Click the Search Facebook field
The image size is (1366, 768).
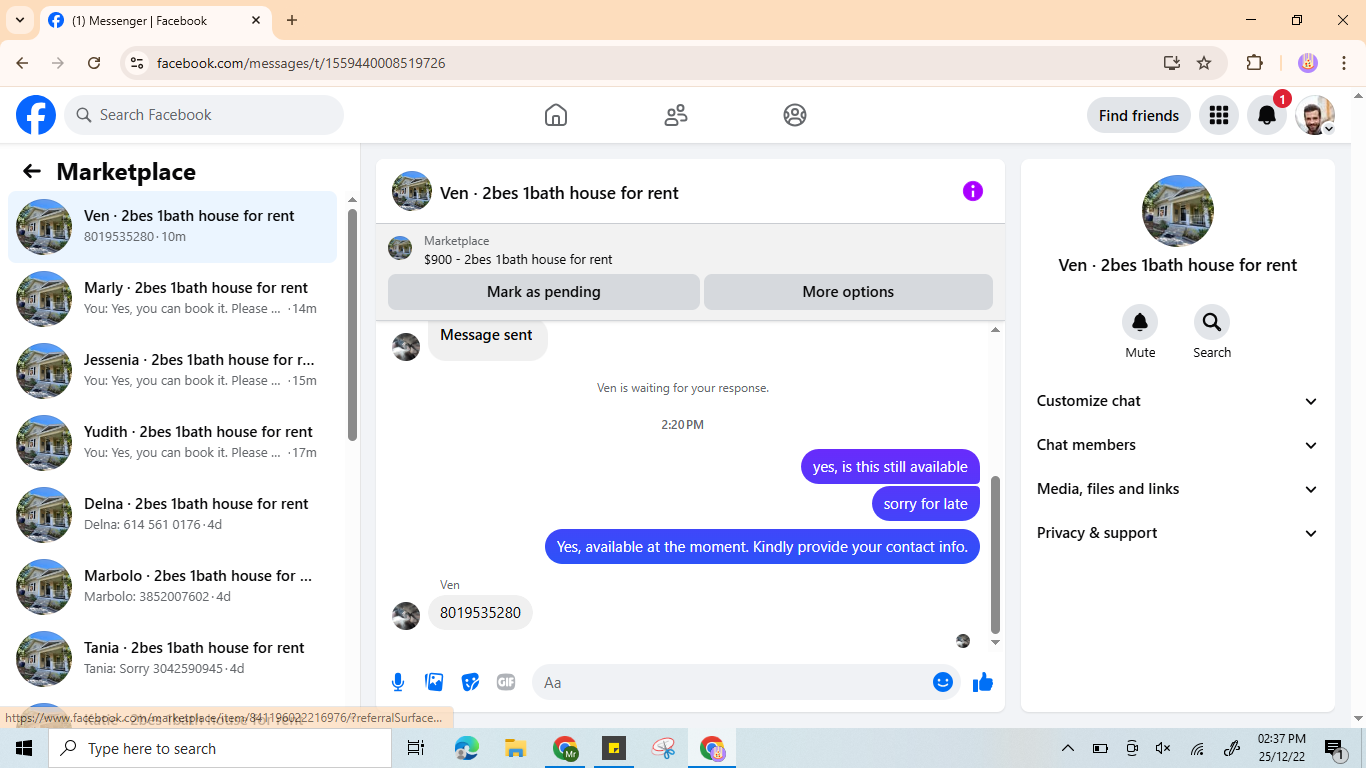pyautogui.click(x=204, y=115)
